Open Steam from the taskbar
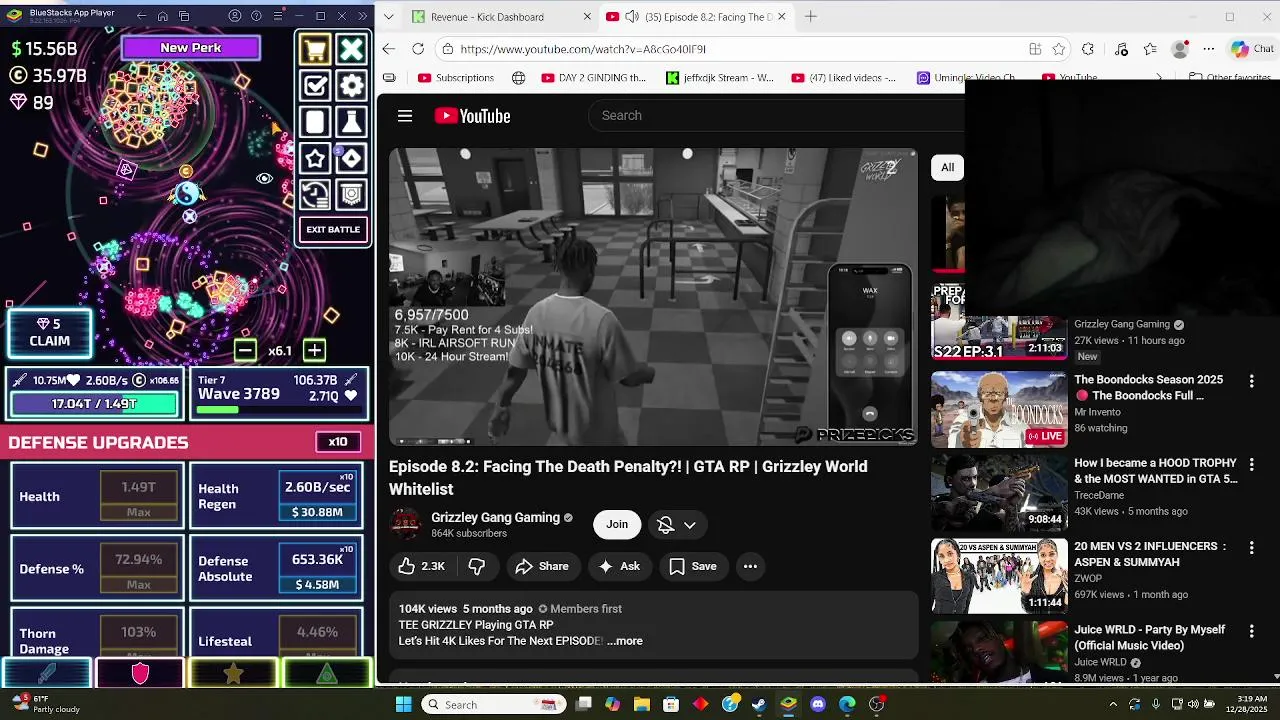1280x720 pixels. (760, 705)
